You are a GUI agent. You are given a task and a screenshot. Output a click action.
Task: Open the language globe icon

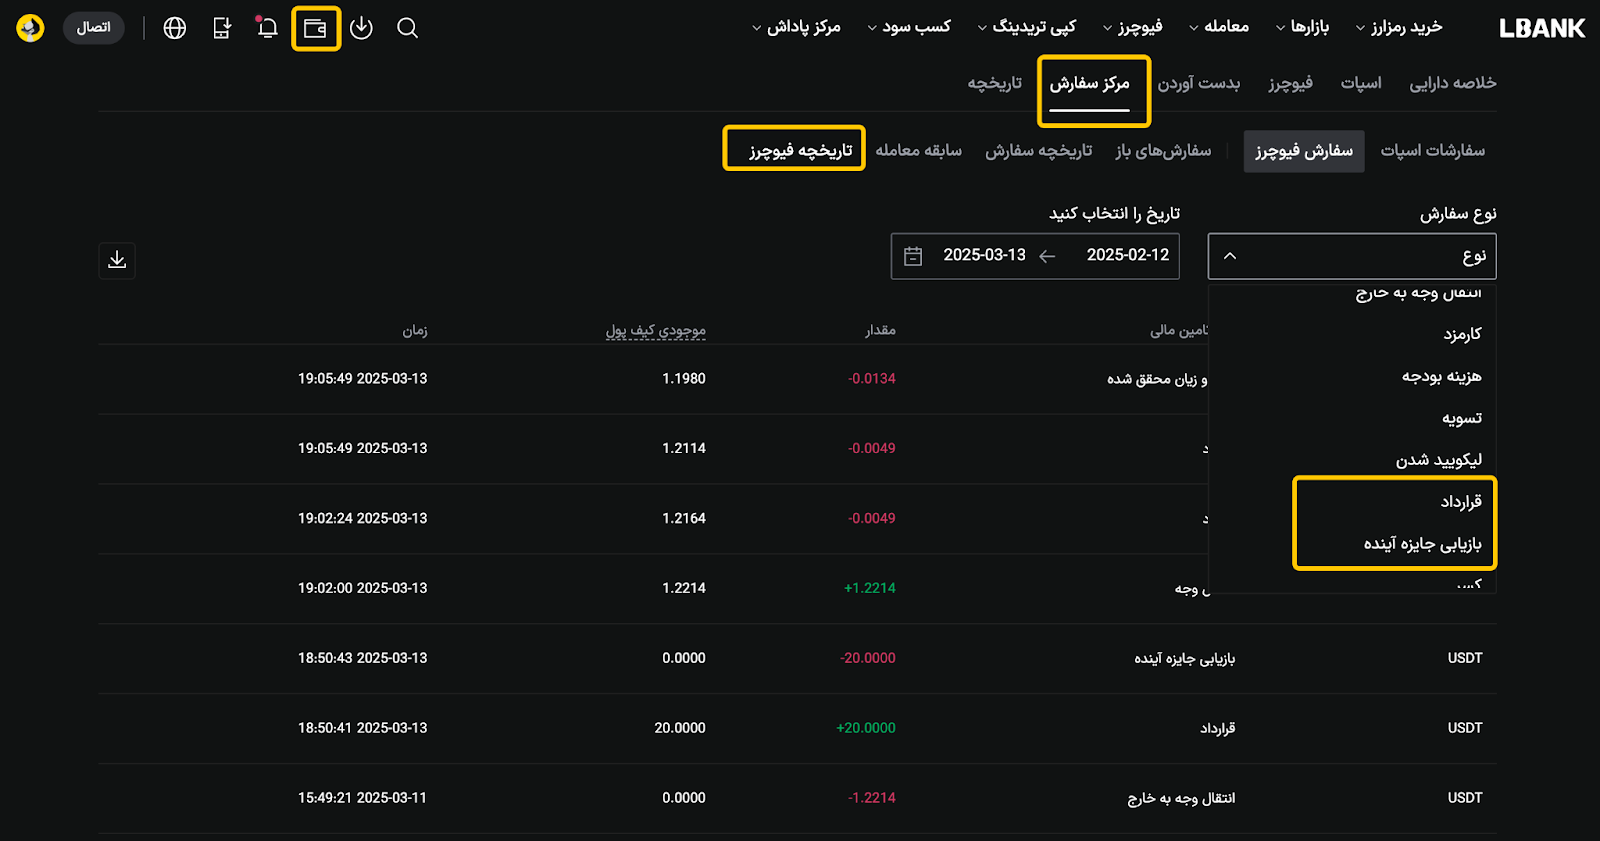coord(175,28)
